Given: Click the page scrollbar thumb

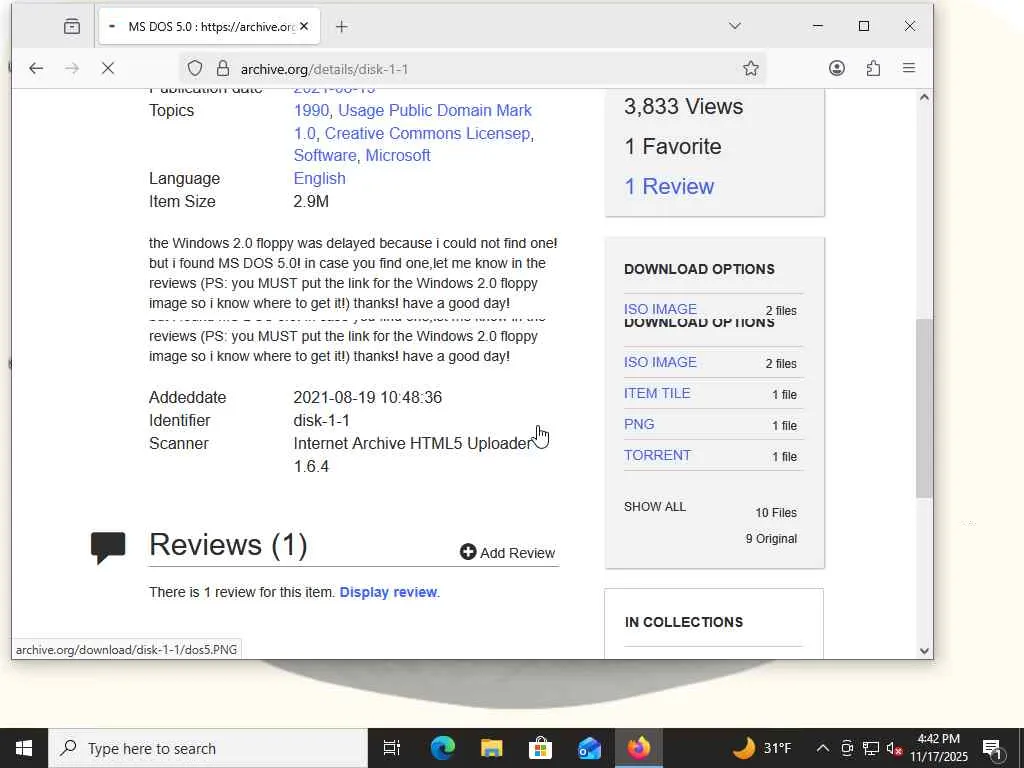Looking at the screenshot, I should pos(923,409).
